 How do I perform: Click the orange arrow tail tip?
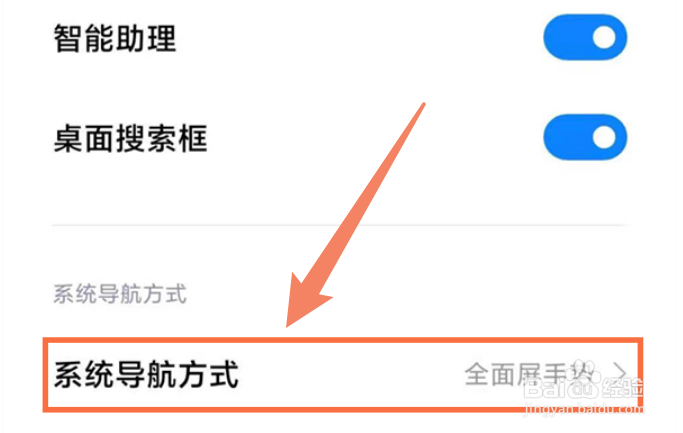tap(423, 105)
